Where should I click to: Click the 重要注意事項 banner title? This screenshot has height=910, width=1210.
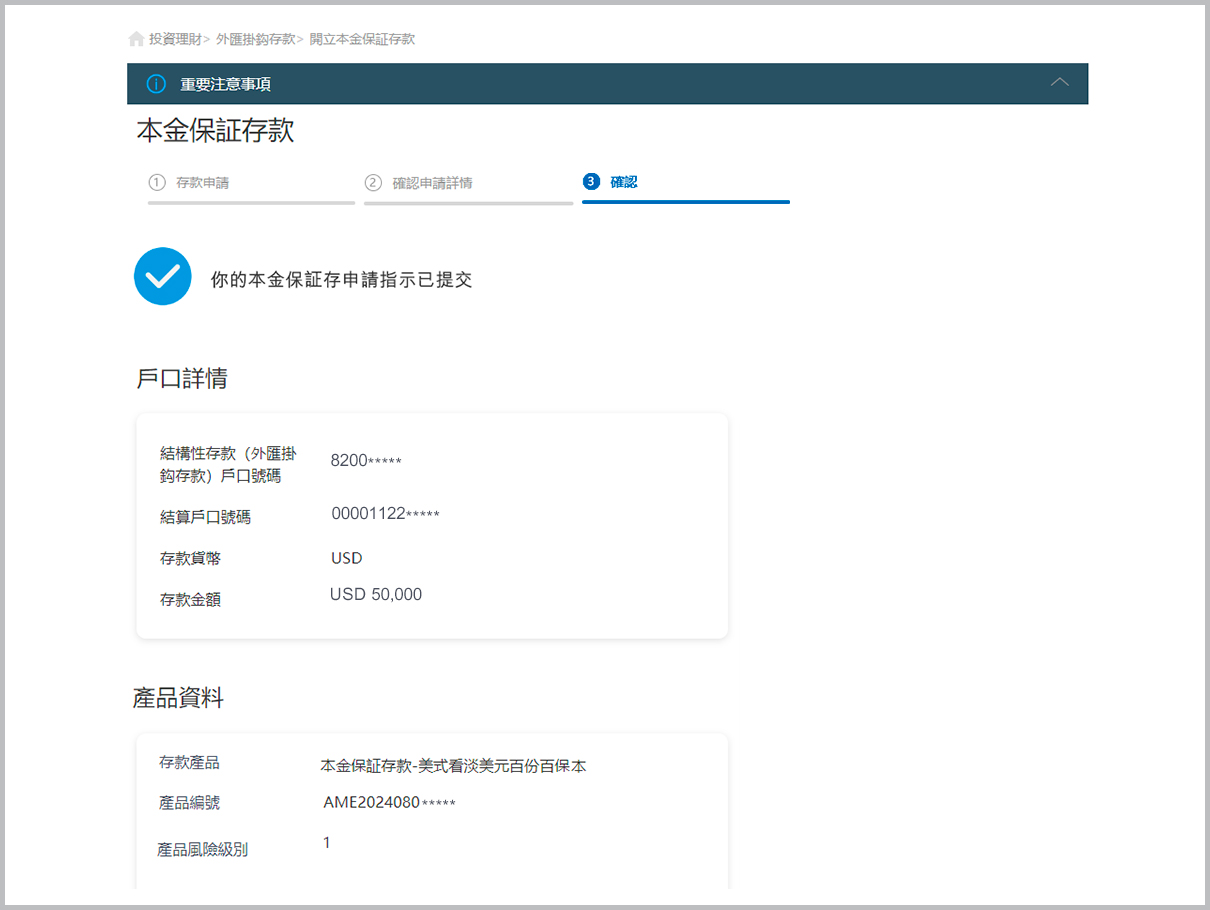(x=226, y=84)
